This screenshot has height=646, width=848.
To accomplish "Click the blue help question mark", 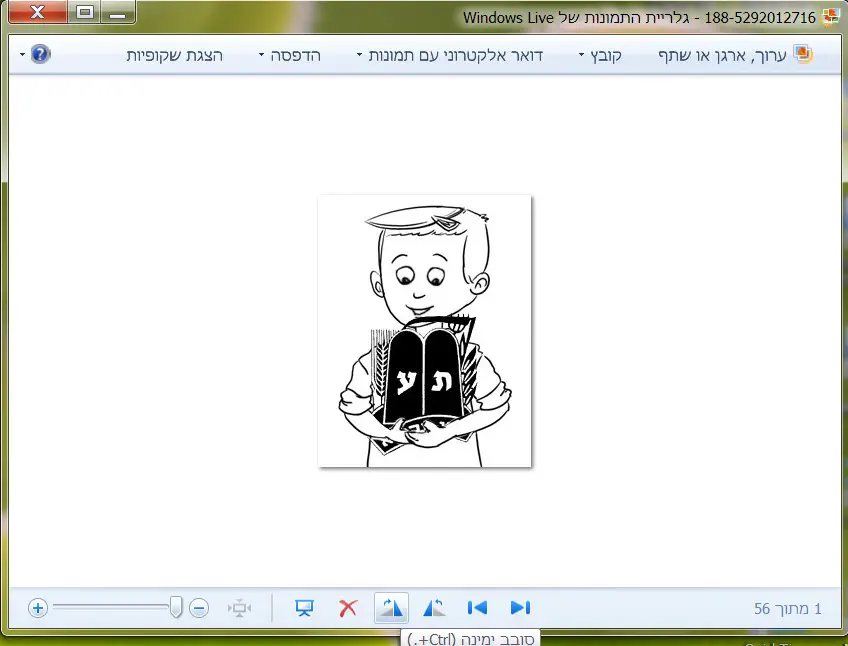I will (40, 55).
